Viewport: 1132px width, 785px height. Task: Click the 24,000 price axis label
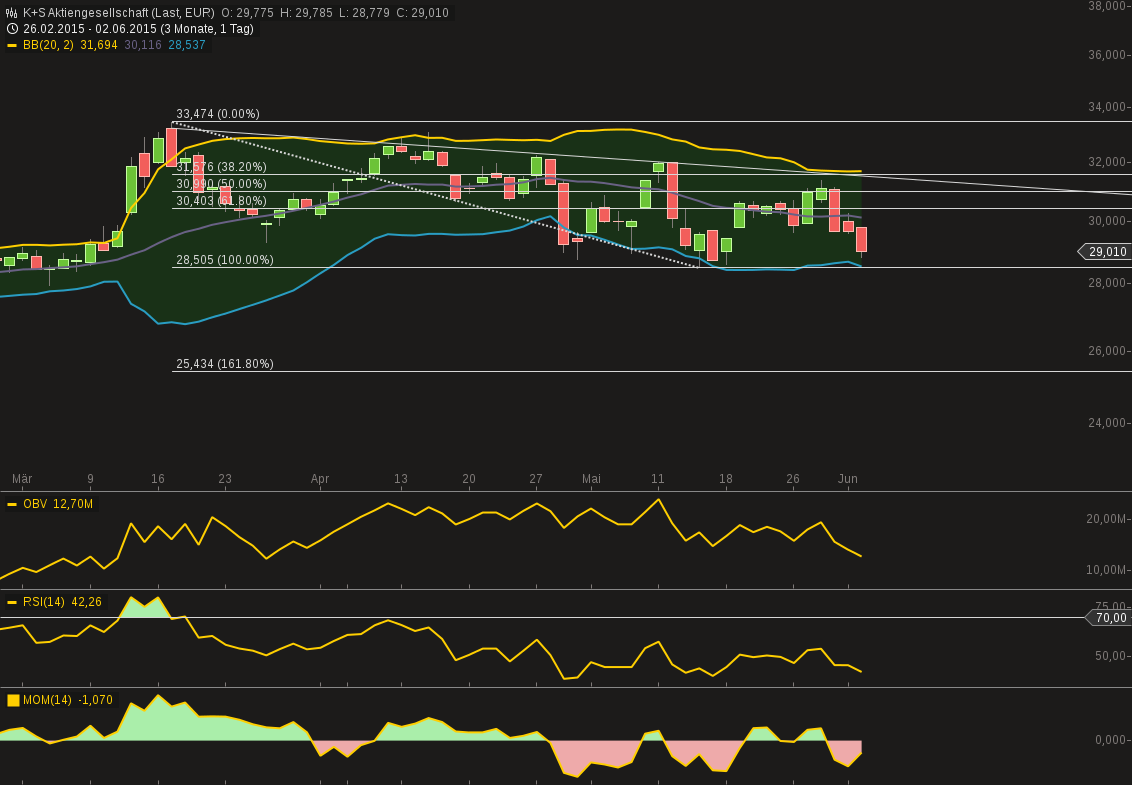point(1107,423)
